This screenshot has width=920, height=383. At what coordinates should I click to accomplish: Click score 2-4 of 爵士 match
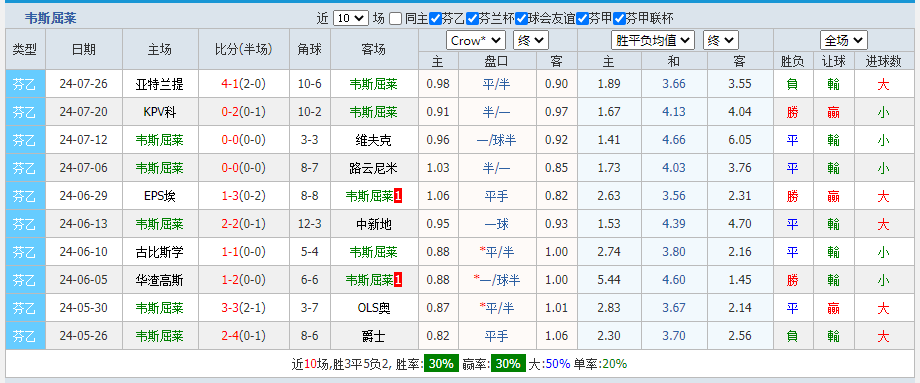[229, 336]
